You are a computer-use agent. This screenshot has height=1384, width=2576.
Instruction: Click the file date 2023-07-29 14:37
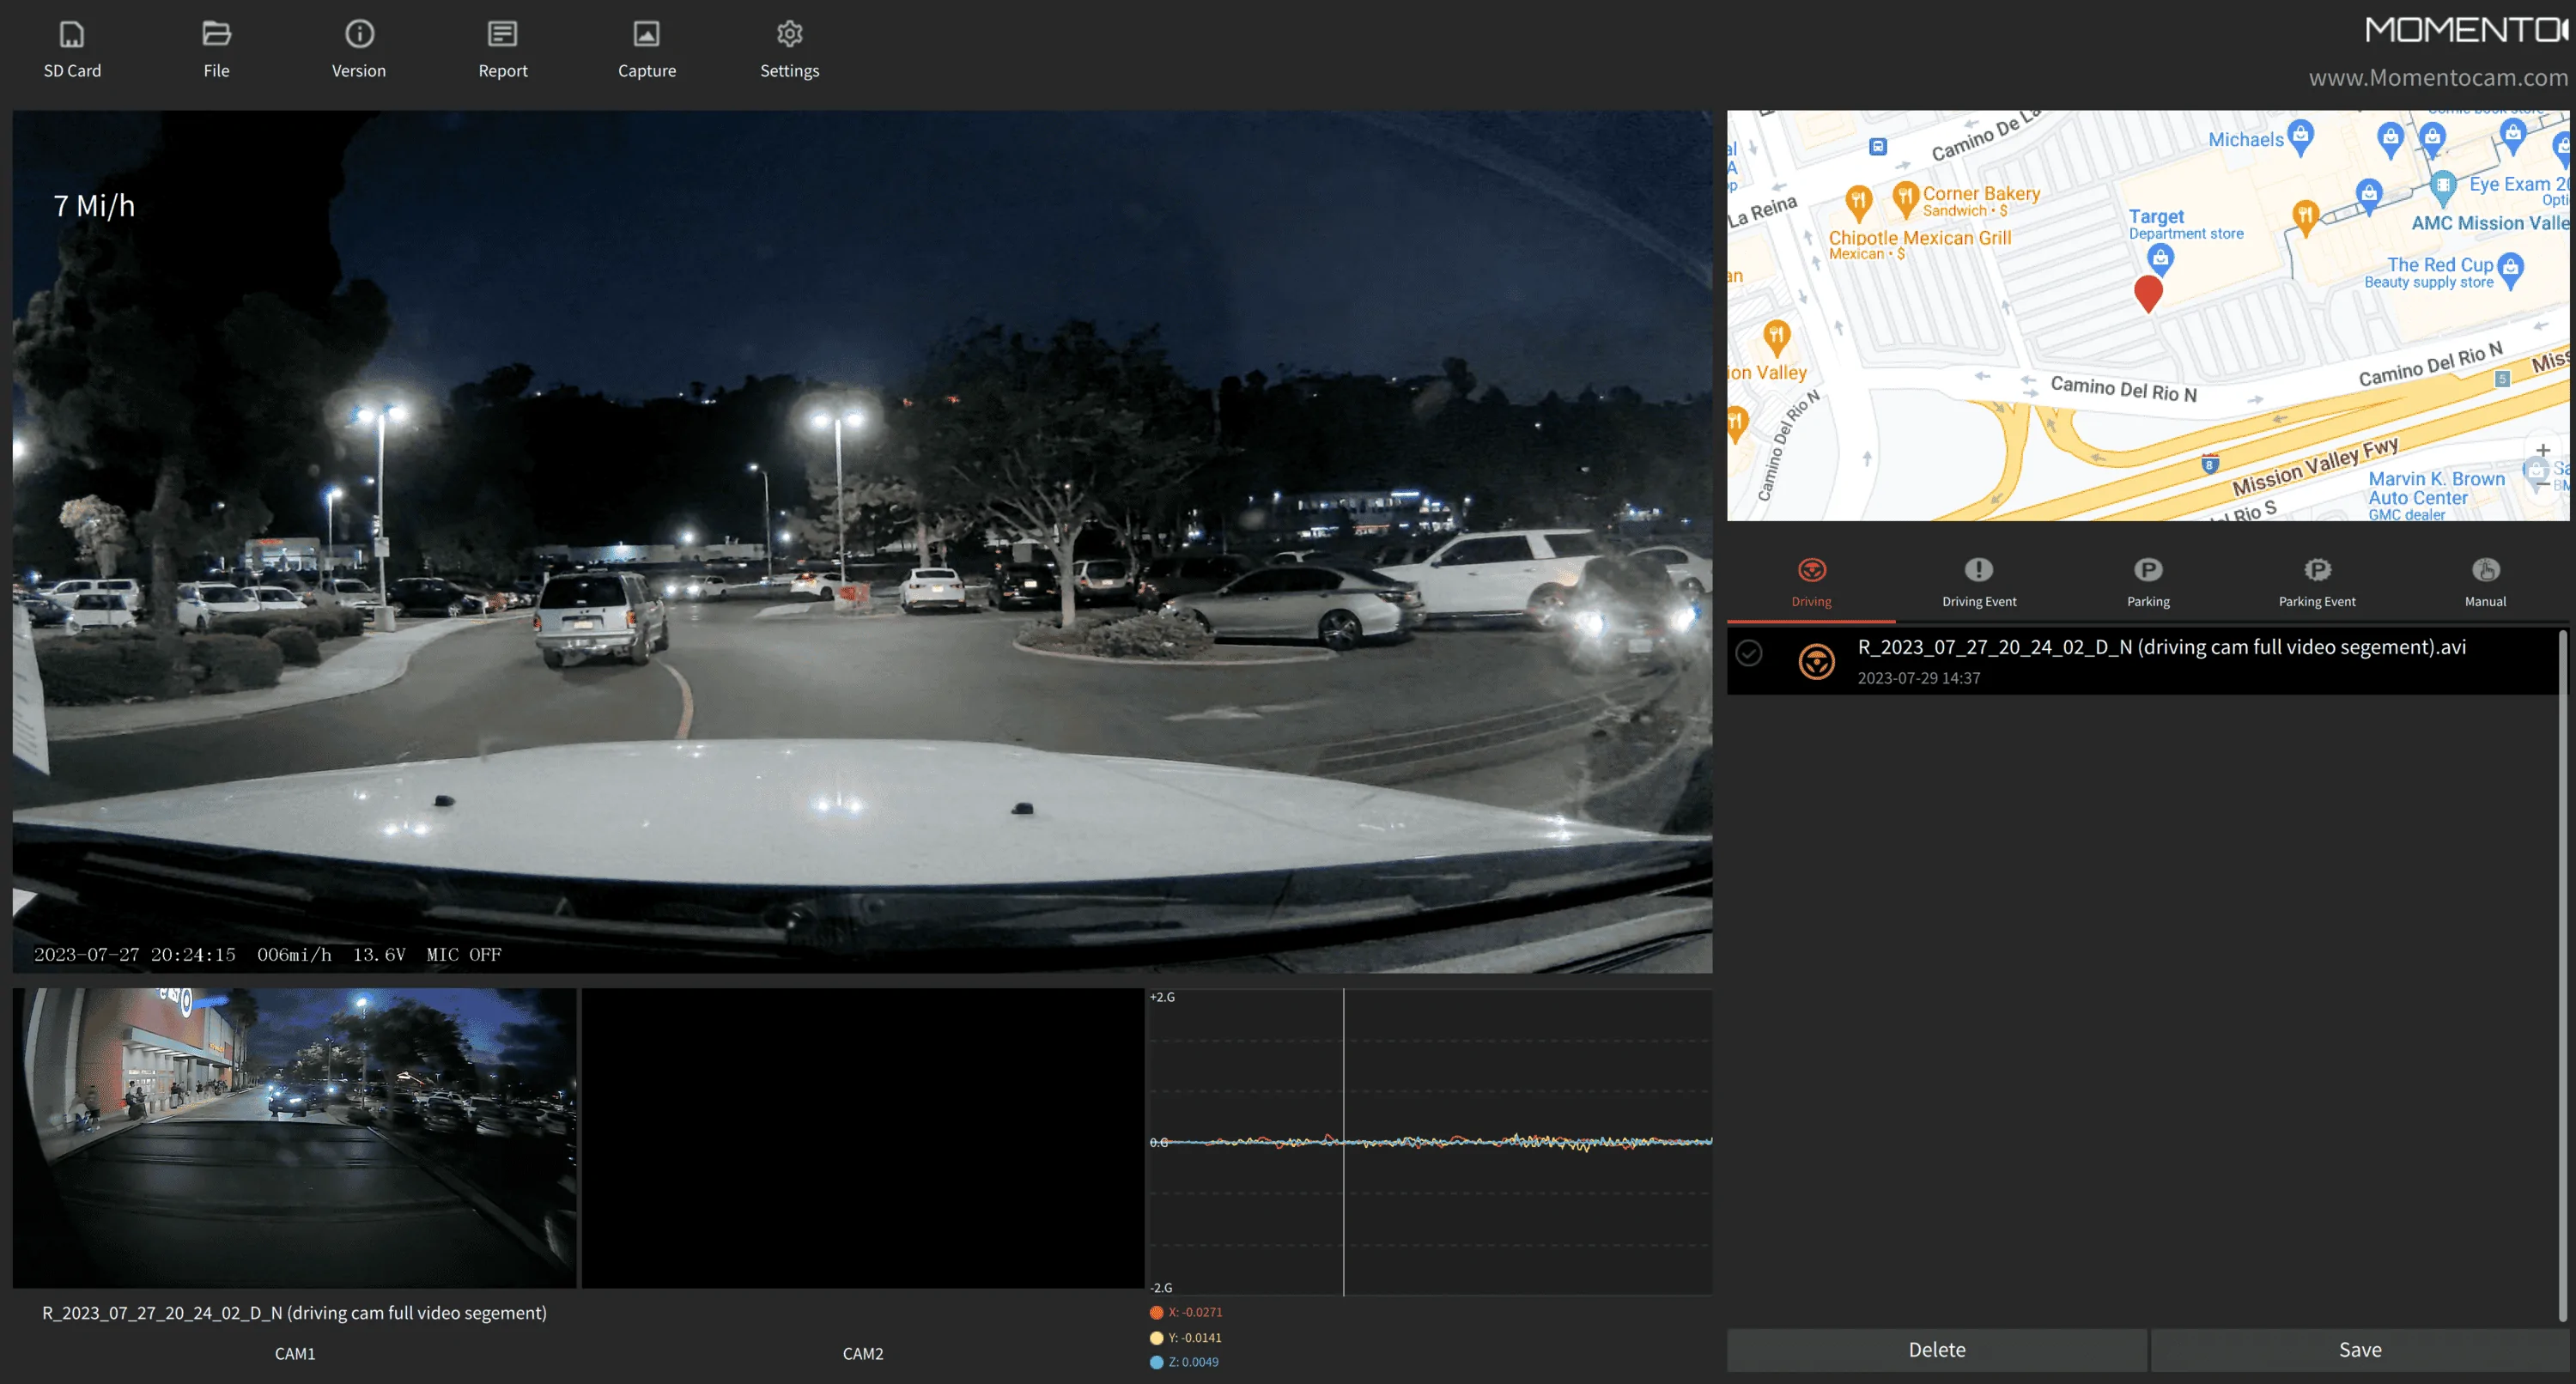(1918, 678)
